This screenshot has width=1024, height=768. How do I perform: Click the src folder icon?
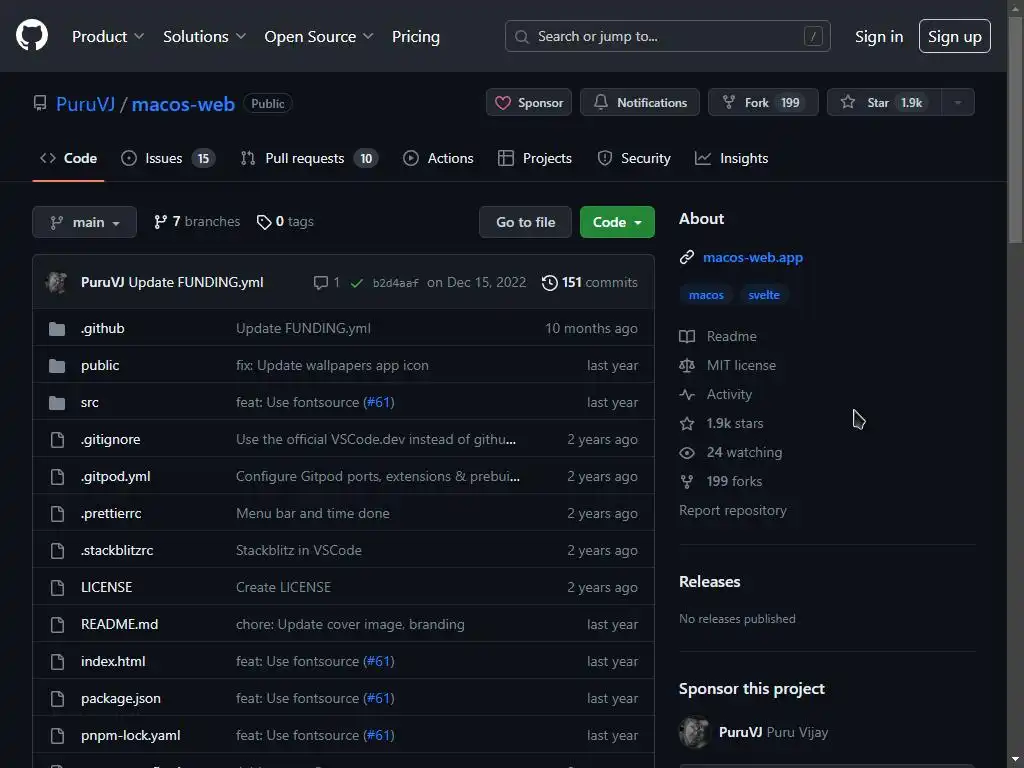click(57, 402)
